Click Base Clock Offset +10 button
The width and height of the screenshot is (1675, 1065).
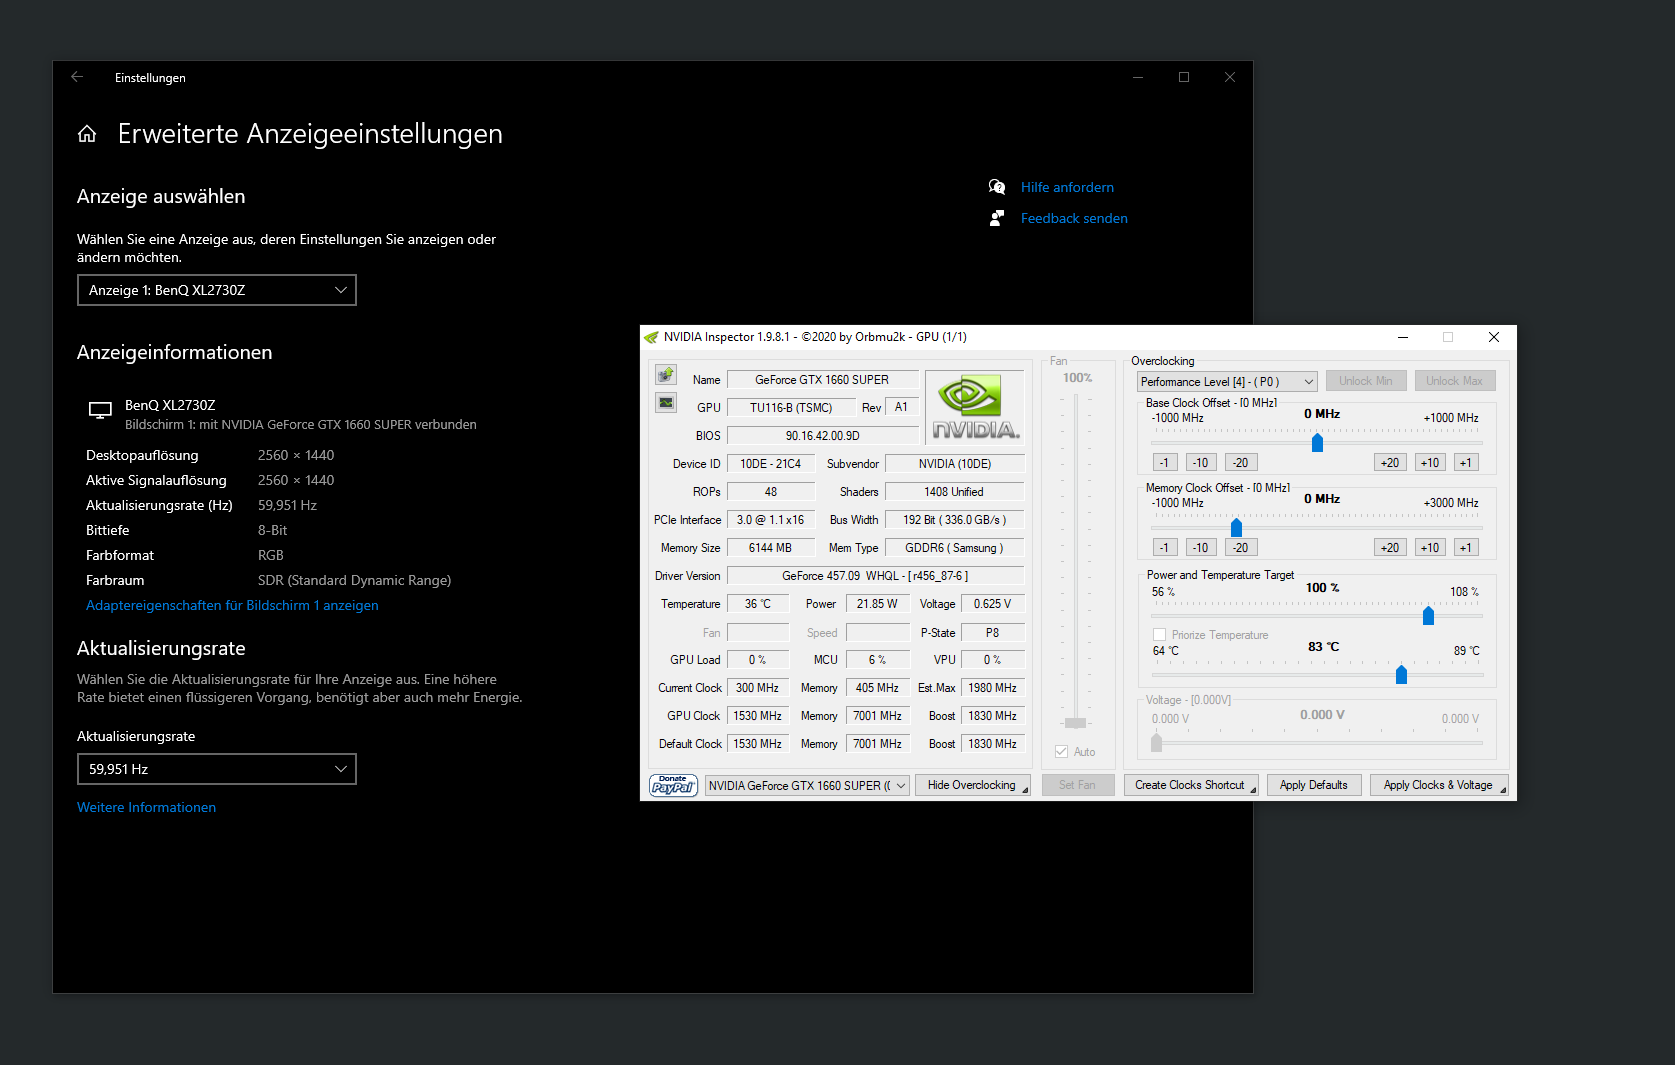coord(1430,462)
